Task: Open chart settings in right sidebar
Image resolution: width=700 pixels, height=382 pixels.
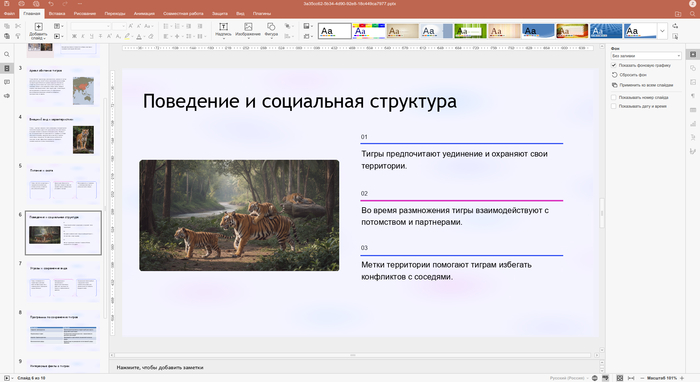Action: 693,124
